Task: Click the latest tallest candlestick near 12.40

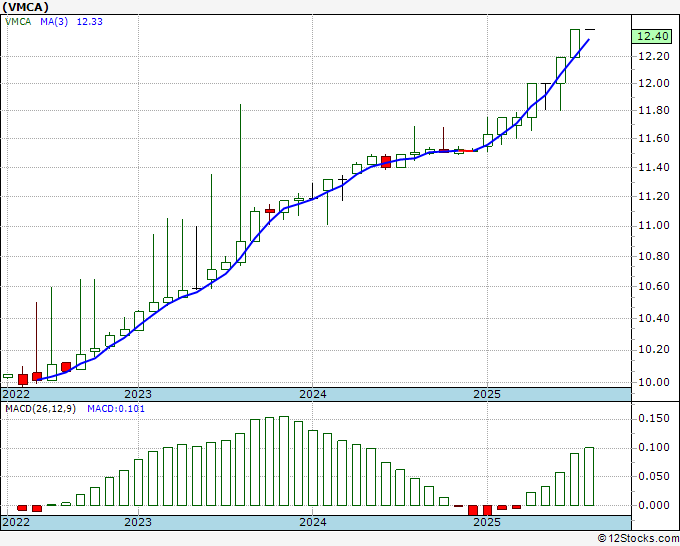Action: pyautogui.click(x=575, y=43)
